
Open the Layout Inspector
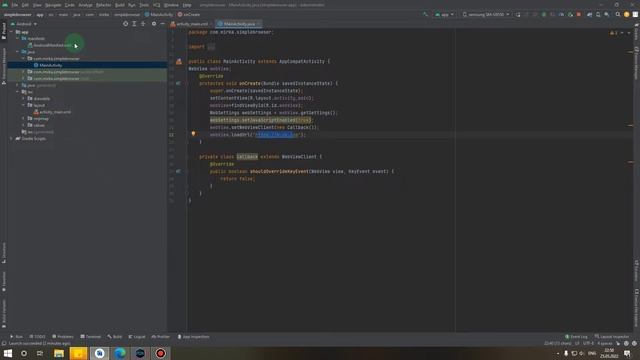tap(612, 337)
